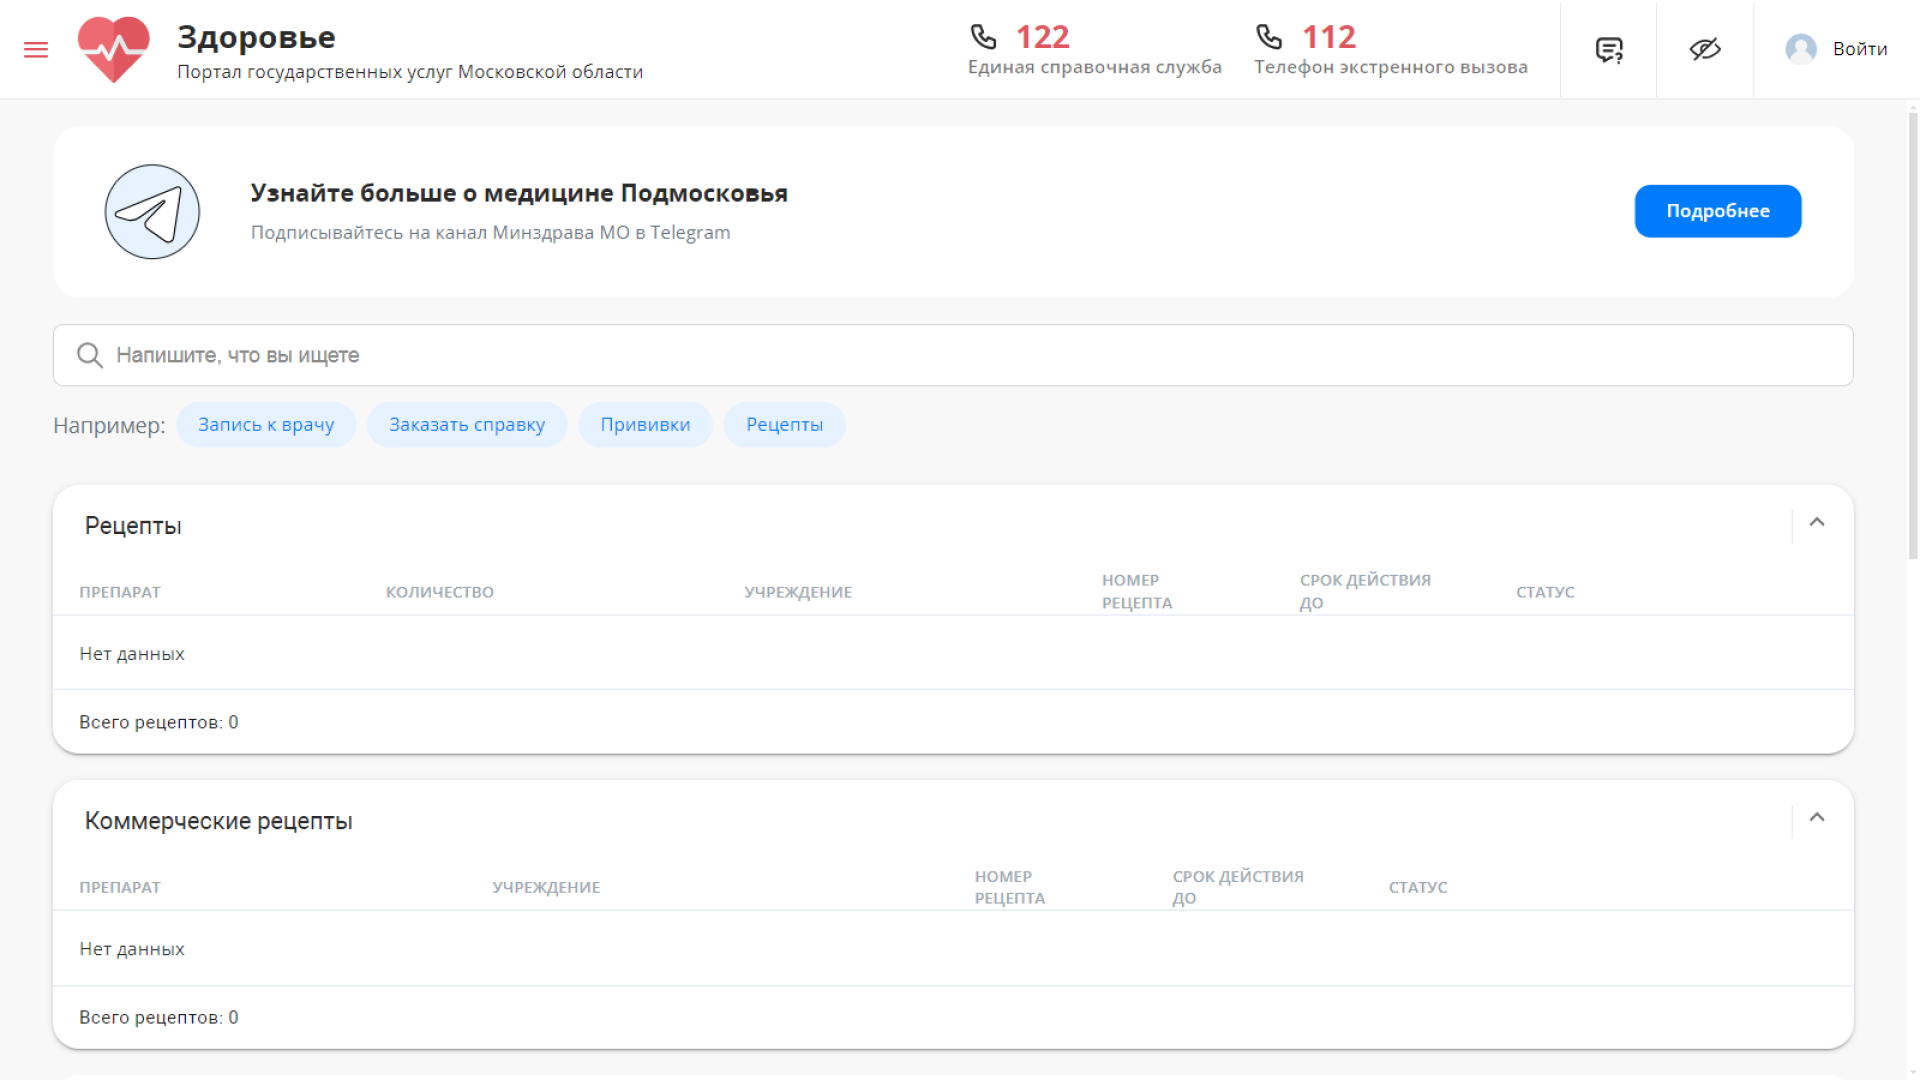The width and height of the screenshot is (1920, 1080).
Task: Collapse the Коммерческие рецепты section
Action: coord(1817,818)
